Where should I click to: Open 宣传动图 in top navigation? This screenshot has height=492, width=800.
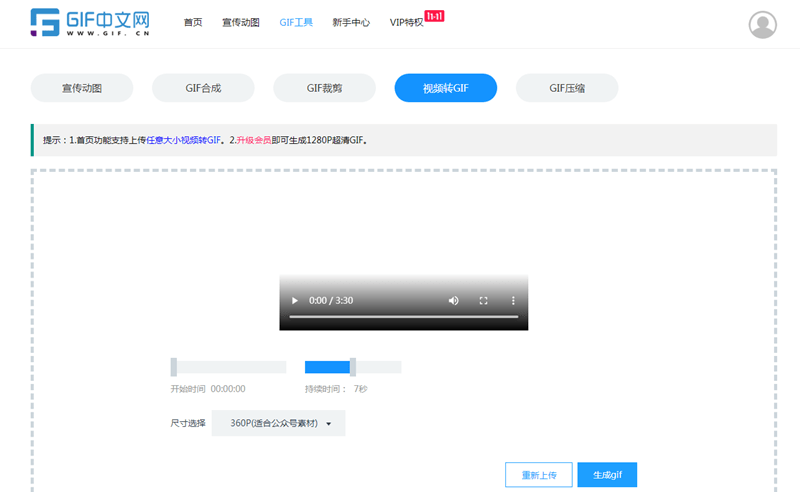point(241,22)
